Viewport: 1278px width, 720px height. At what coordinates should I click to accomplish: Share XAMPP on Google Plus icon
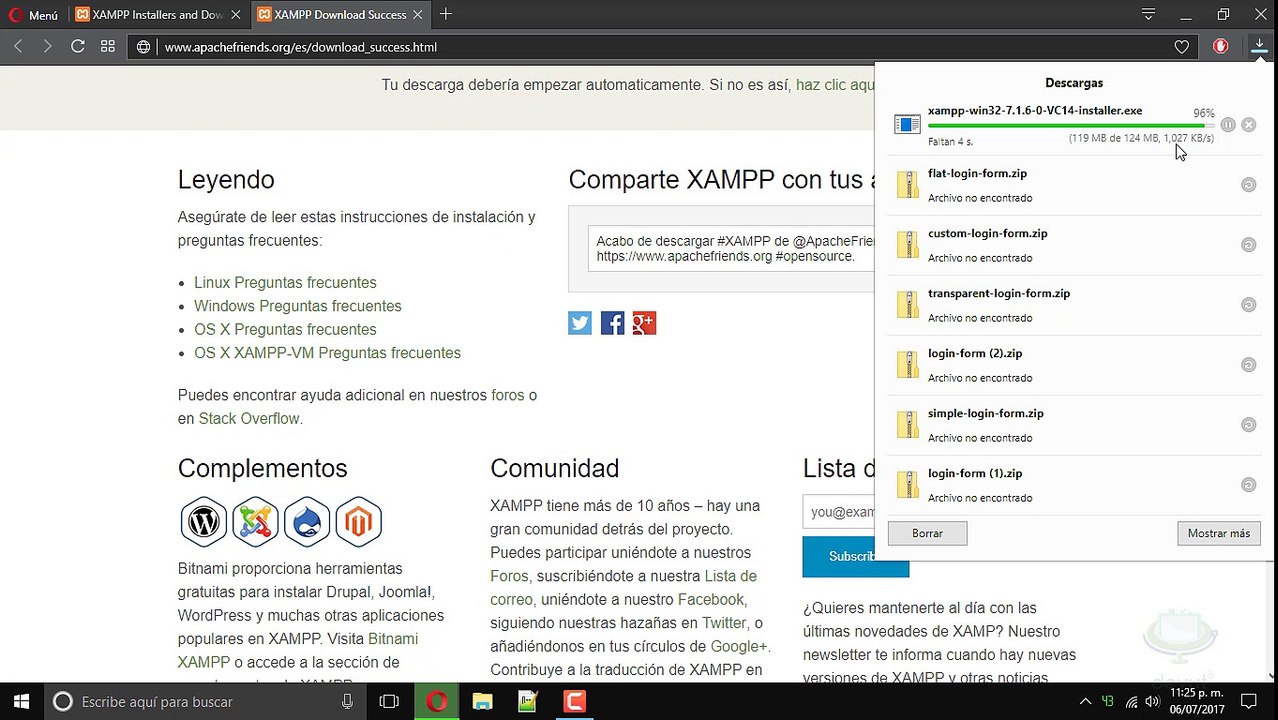coord(644,323)
